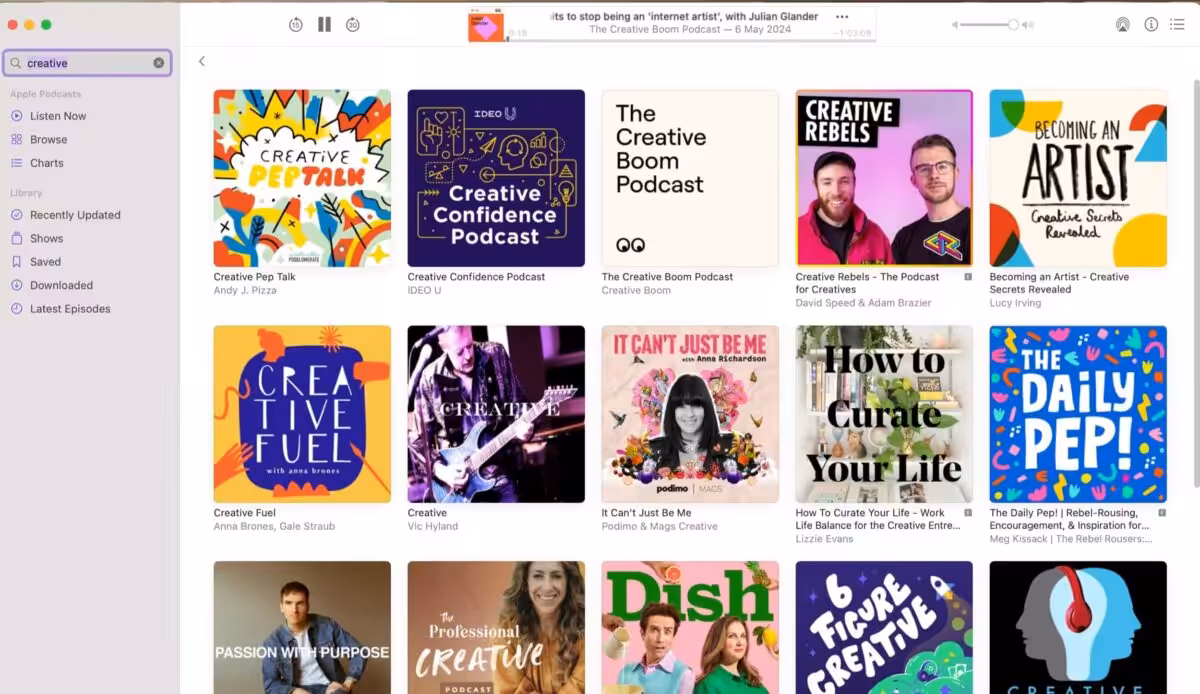
Task: Click the Creative Confidence Podcast title link
Action: (x=476, y=277)
